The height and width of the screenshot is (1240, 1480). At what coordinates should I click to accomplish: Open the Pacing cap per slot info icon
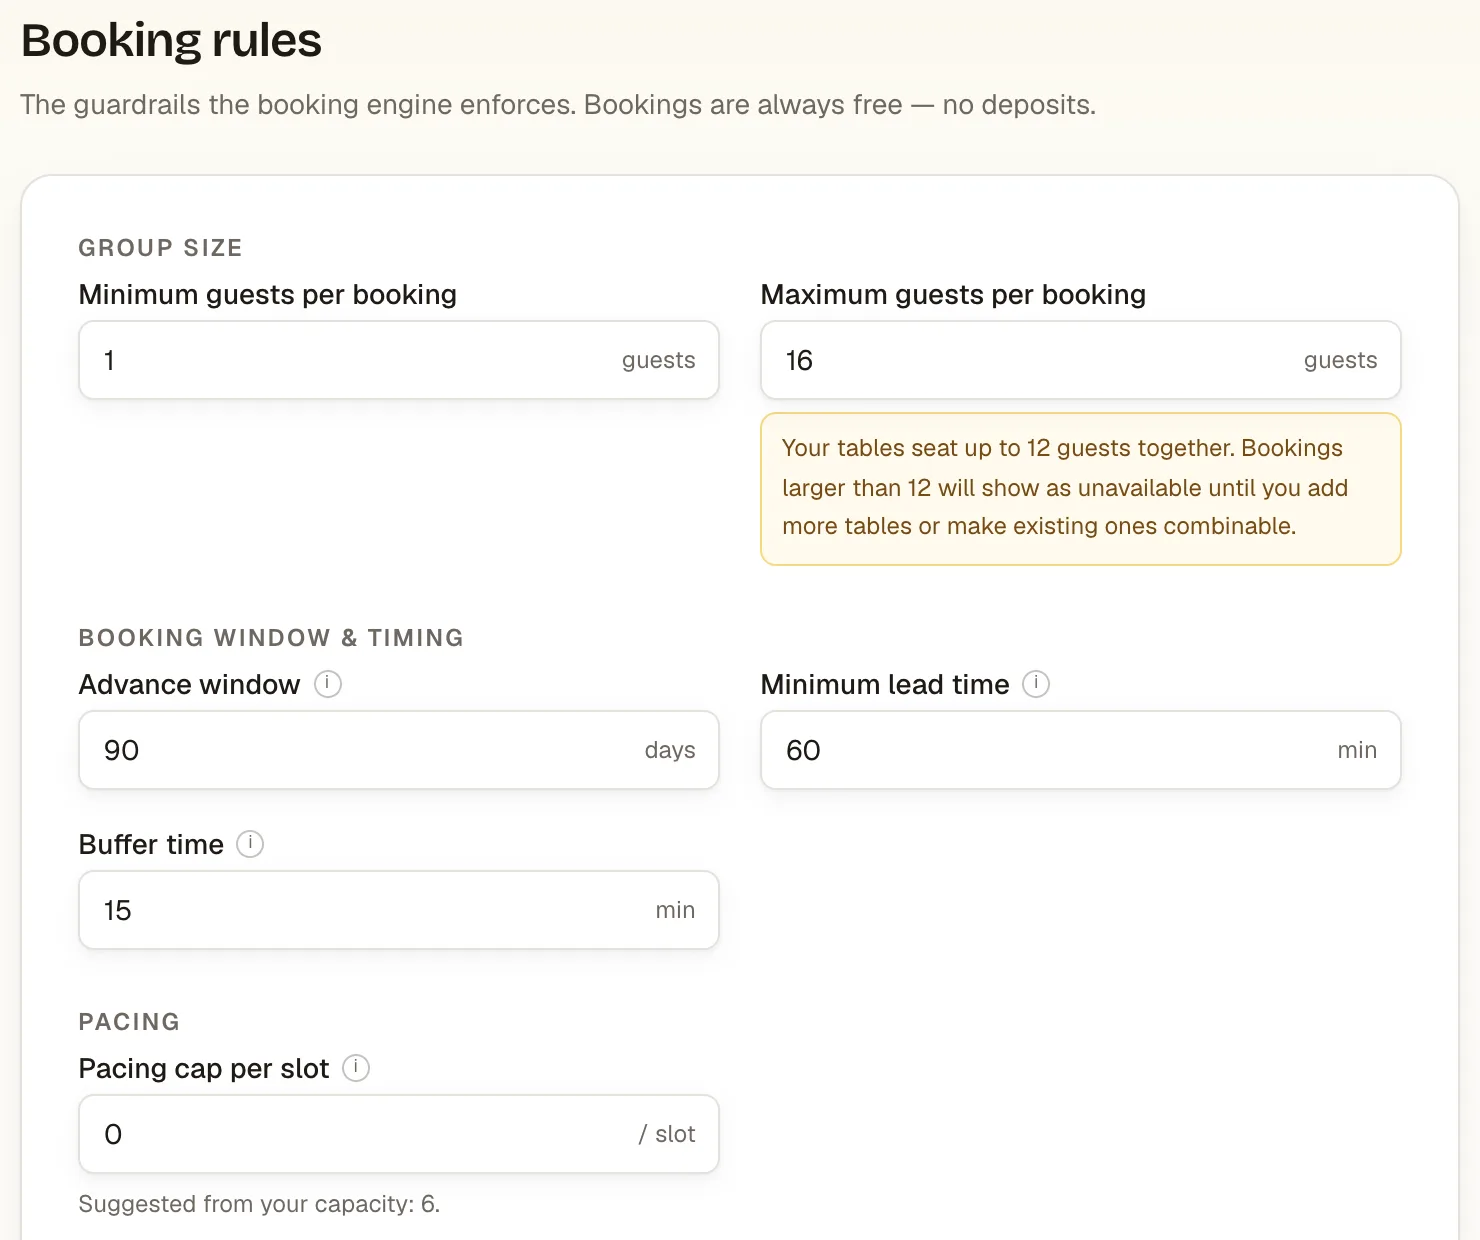coord(356,1068)
